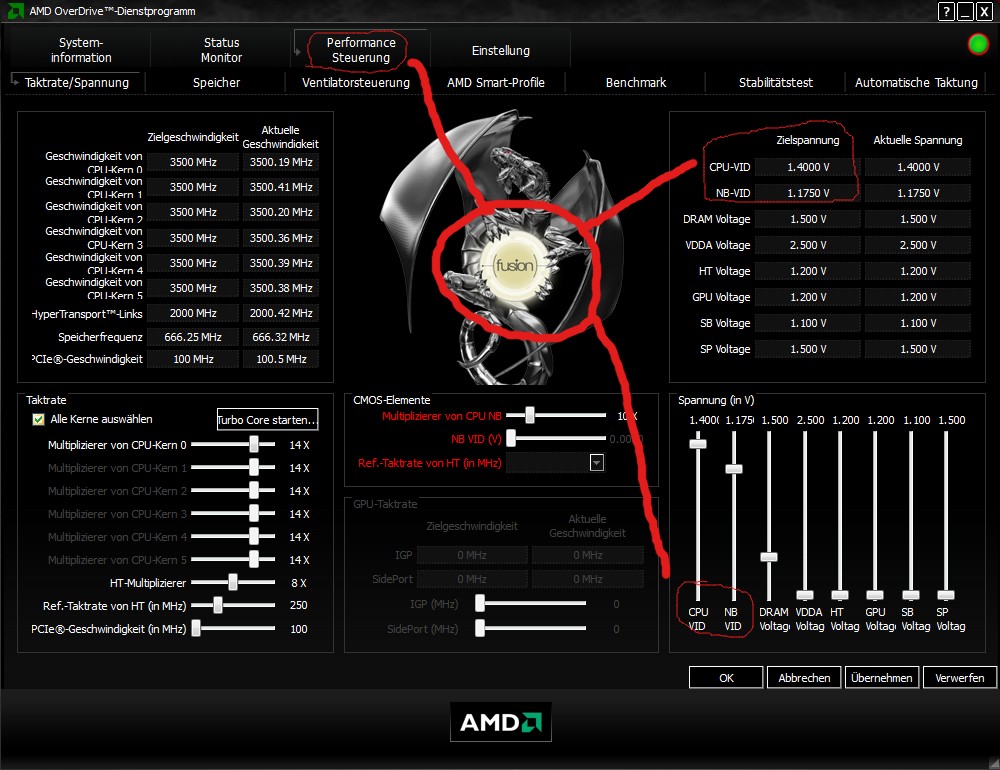Image resolution: width=1000 pixels, height=770 pixels.
Task: Click PCIe-Geschwindigkeit slider handle
Action: click(196, 628)
